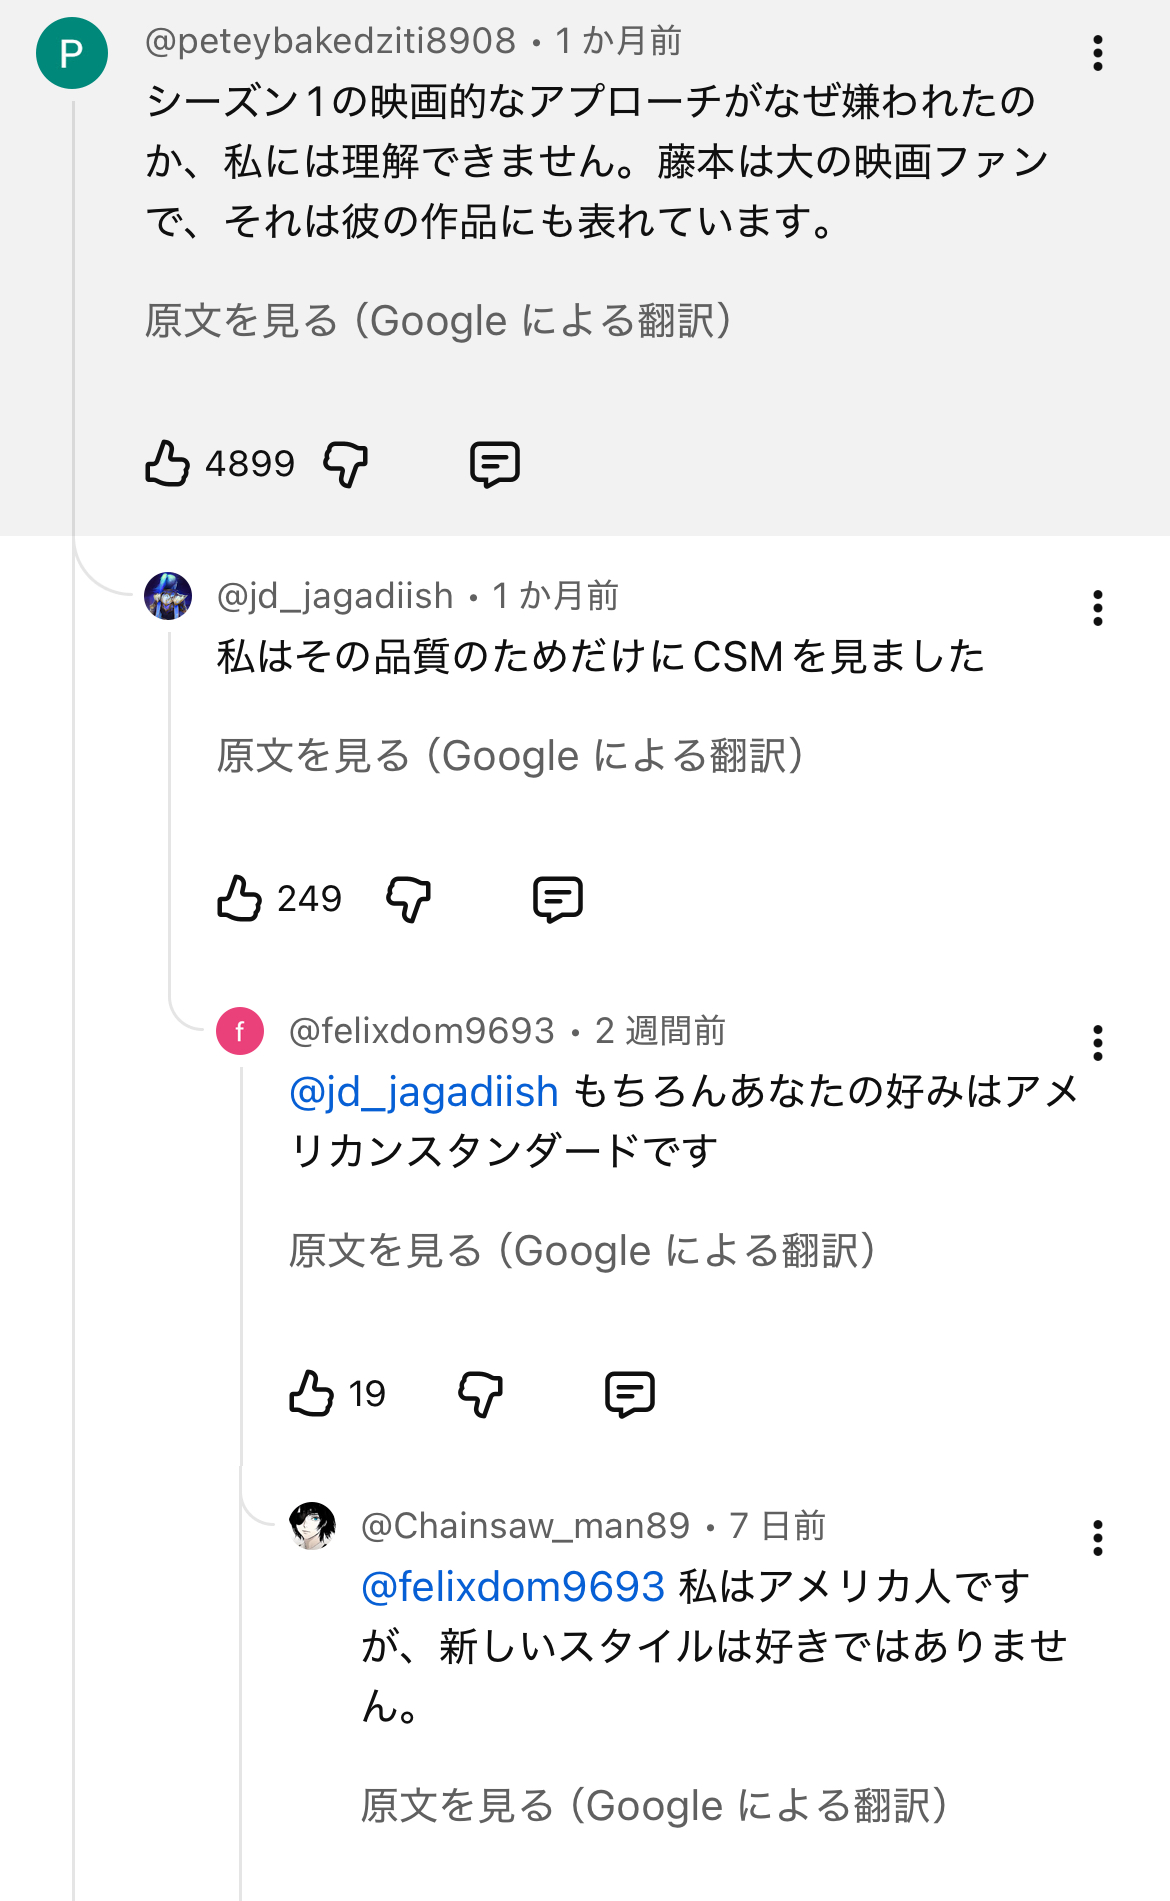Like the @felixdom9693 reply
This screenshot has height=1901, width=1170.
tap(312, 1393)
